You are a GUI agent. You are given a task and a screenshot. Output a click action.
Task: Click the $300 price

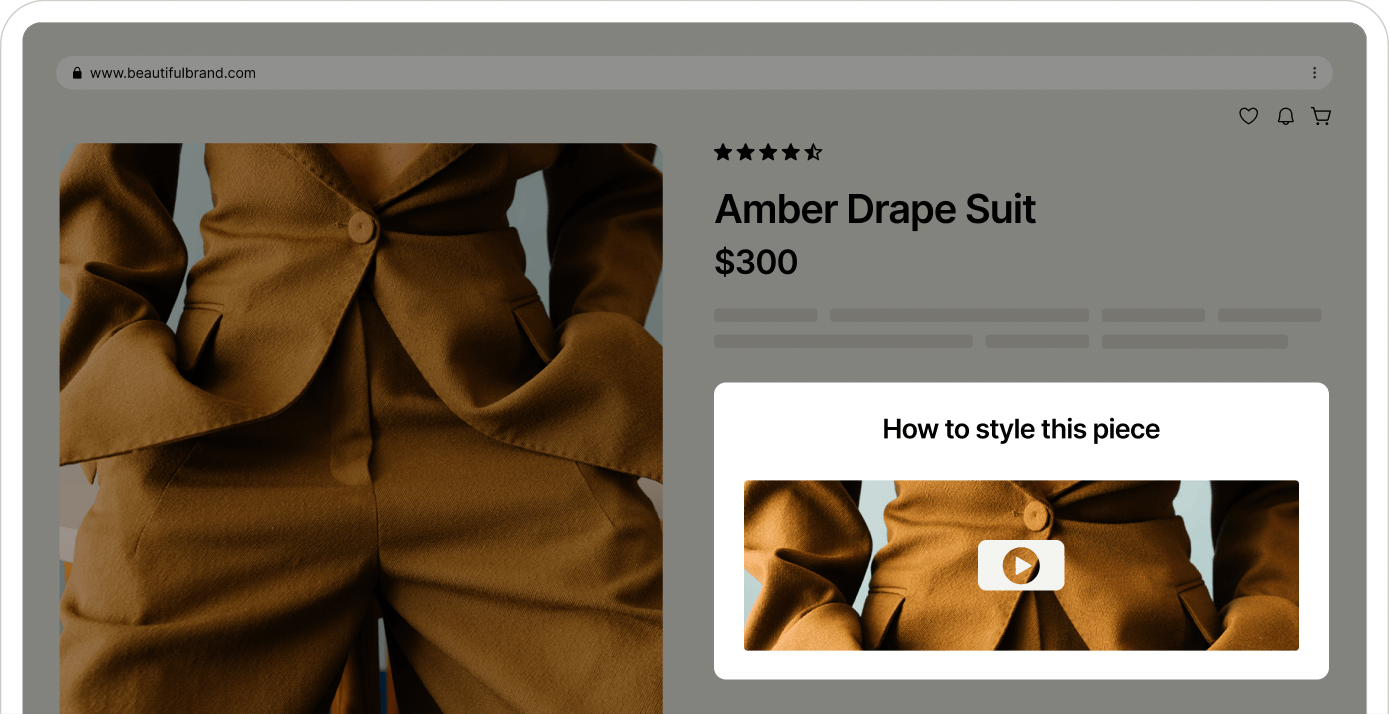pos(756,262)
